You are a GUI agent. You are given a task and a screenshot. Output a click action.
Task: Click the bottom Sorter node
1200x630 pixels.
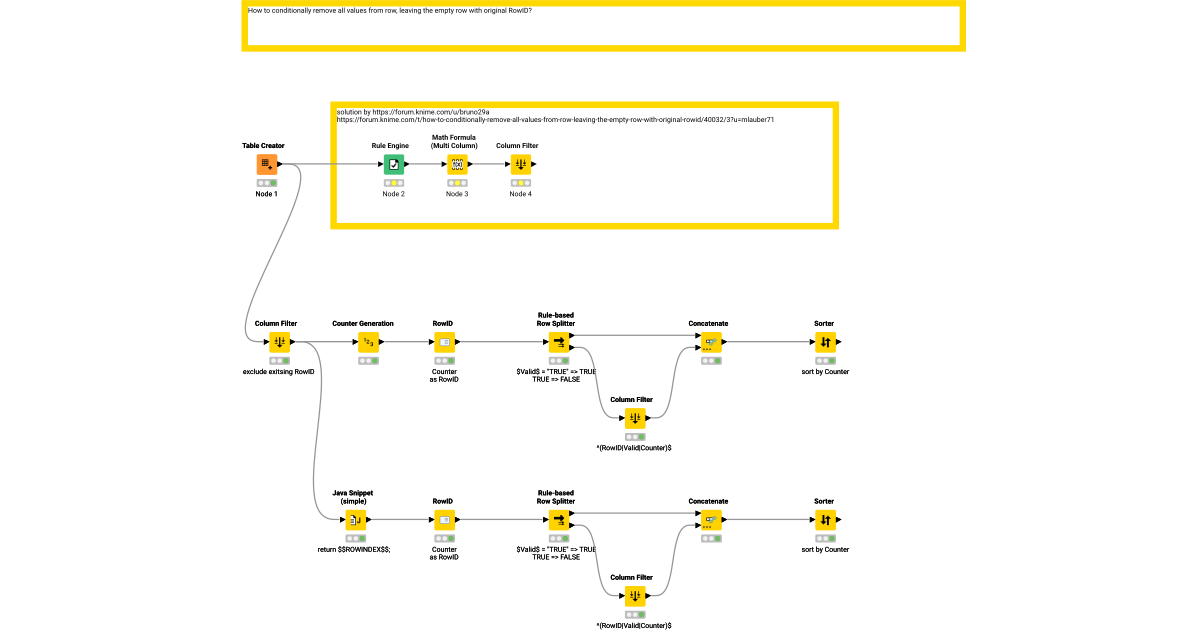[824, 520]
